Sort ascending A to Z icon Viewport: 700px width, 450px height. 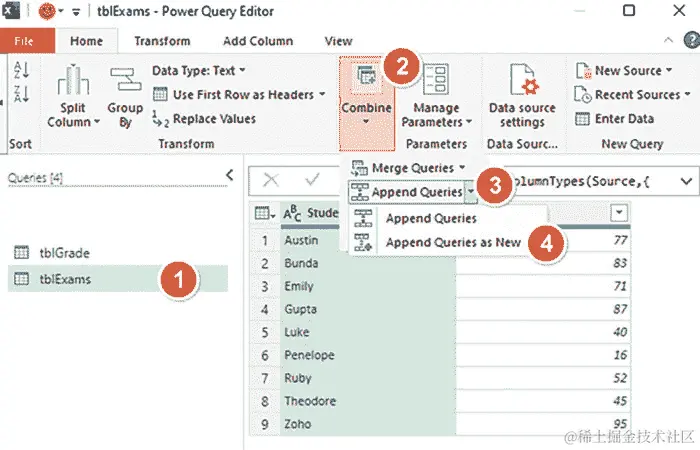[x=21, y=70]
